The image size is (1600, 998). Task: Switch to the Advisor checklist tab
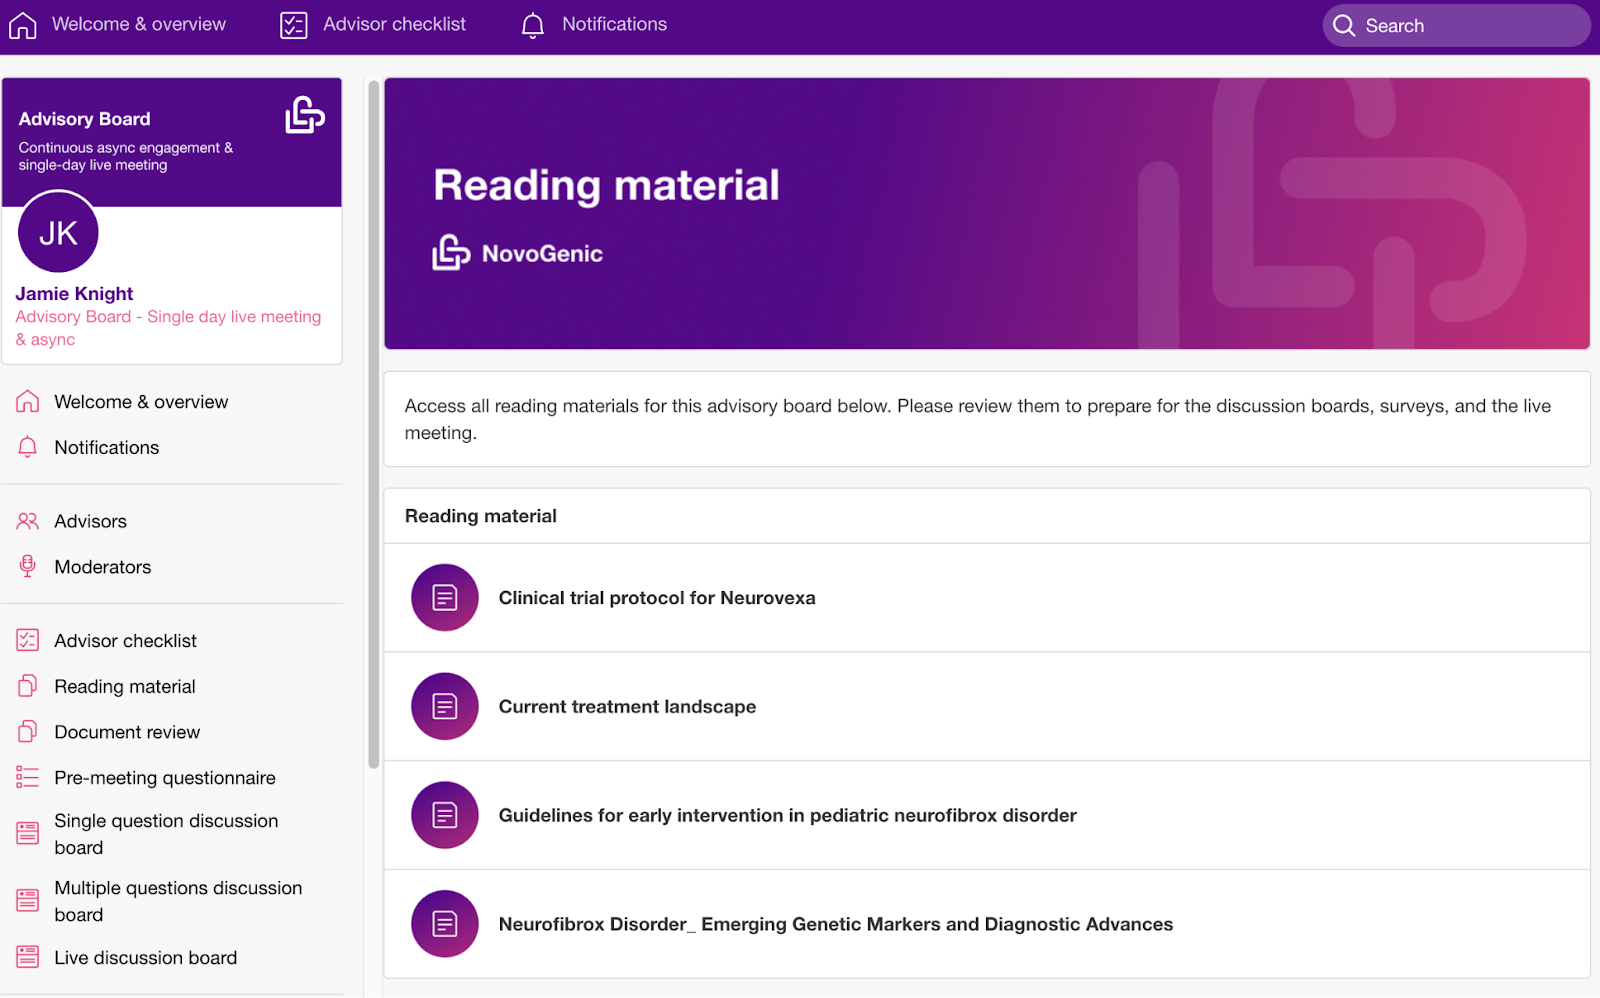tap(372, 24)
